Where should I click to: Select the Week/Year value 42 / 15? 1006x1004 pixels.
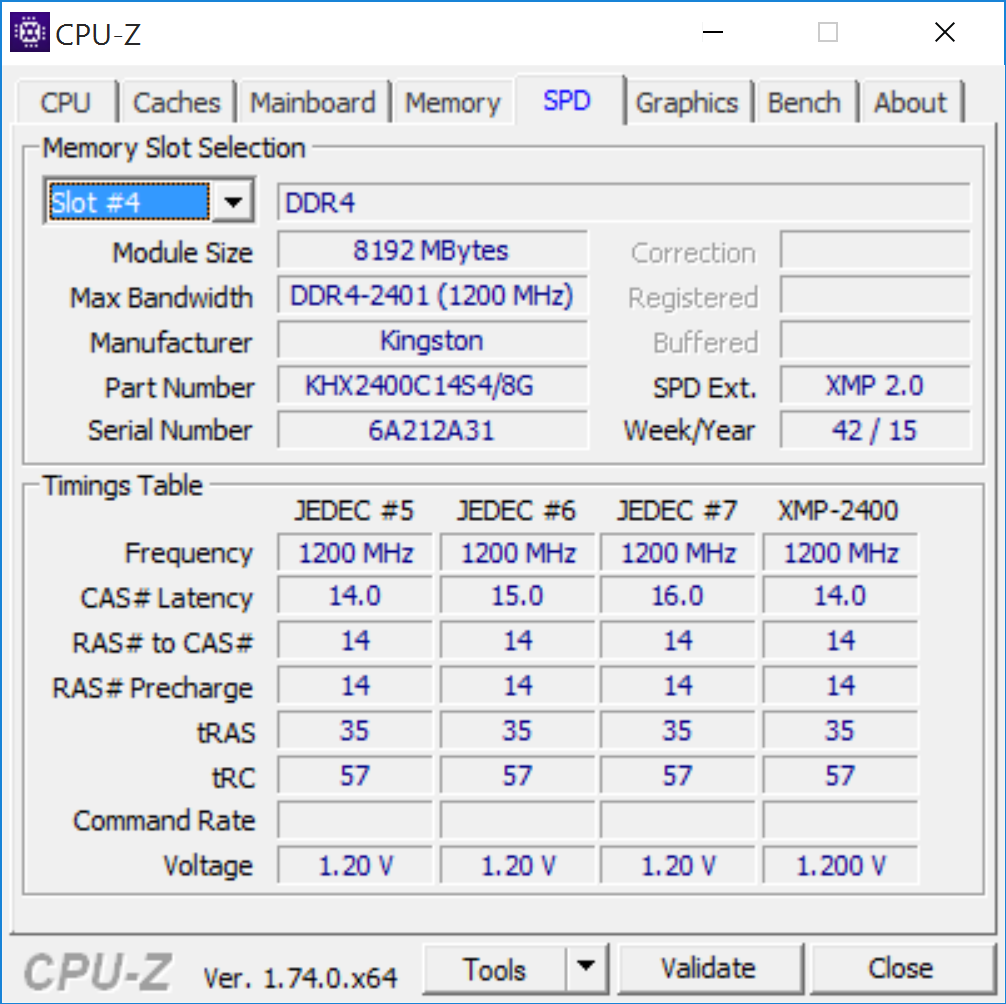[875, 430]
